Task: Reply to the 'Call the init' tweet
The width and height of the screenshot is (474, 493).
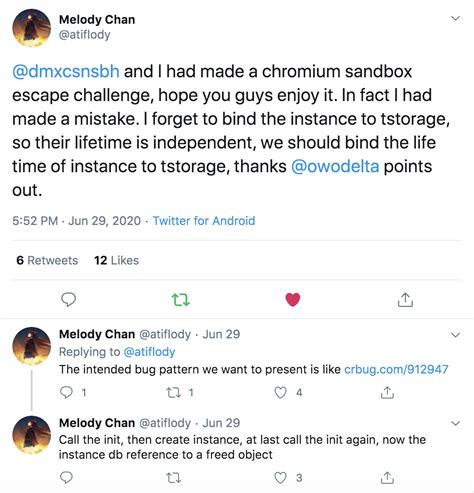Action: click(66, 477)
